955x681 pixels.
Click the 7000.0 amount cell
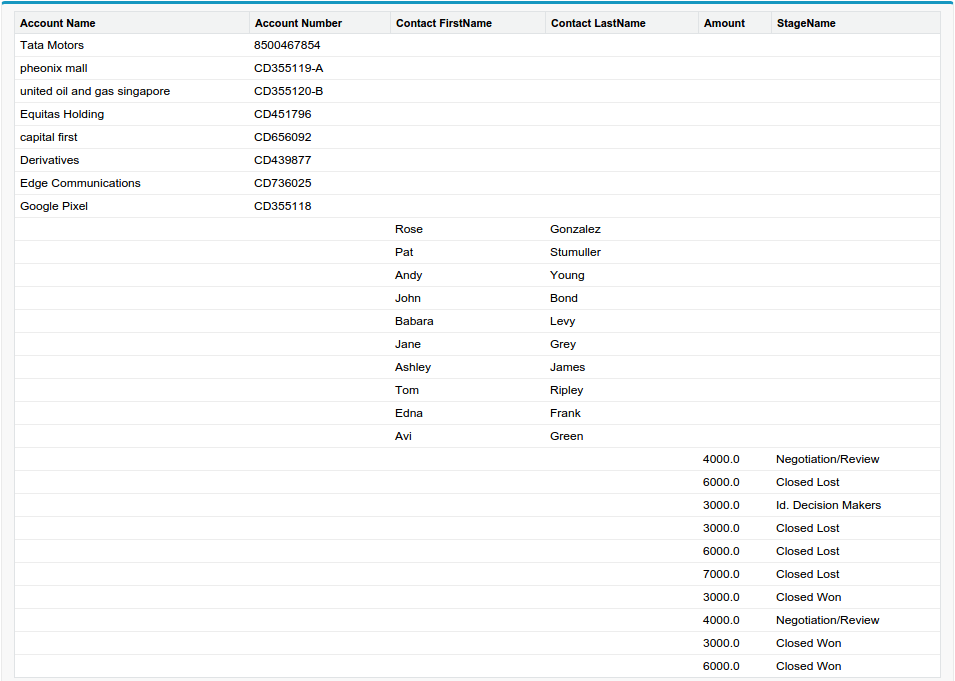click(721, 574)
